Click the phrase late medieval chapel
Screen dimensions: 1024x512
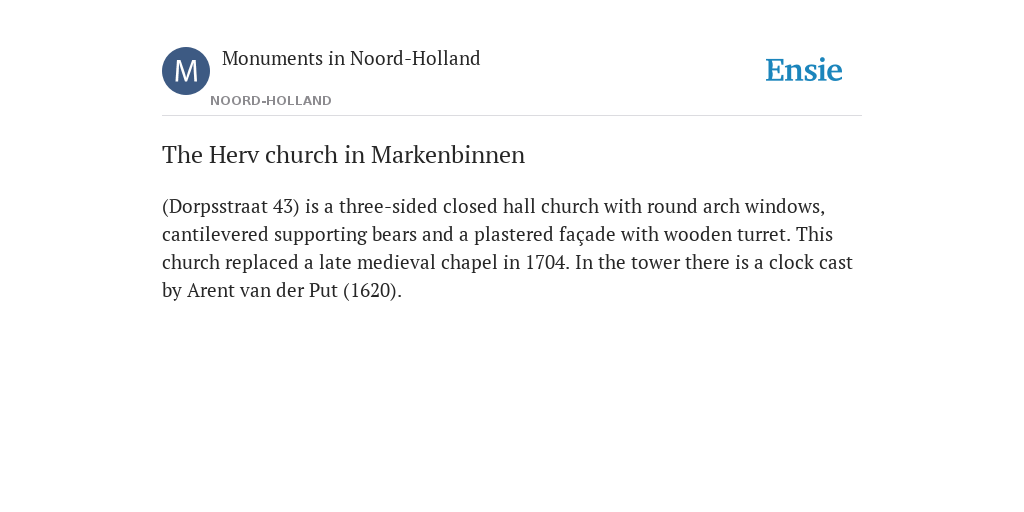point(408,263)
